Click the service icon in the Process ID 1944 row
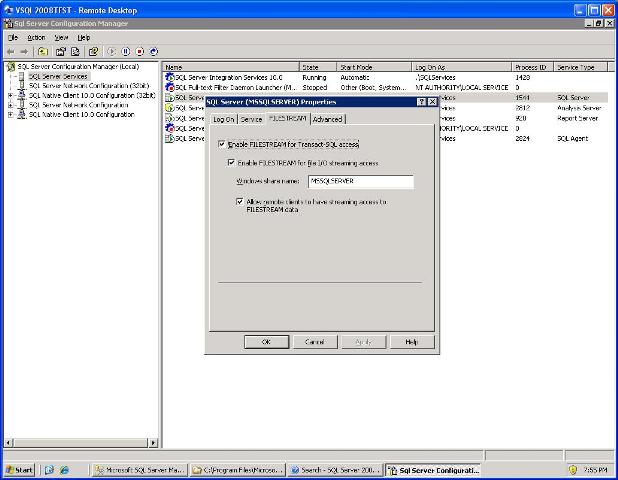Image resolution: width=618 pixels, height=480 pixels. click(170, 97)
